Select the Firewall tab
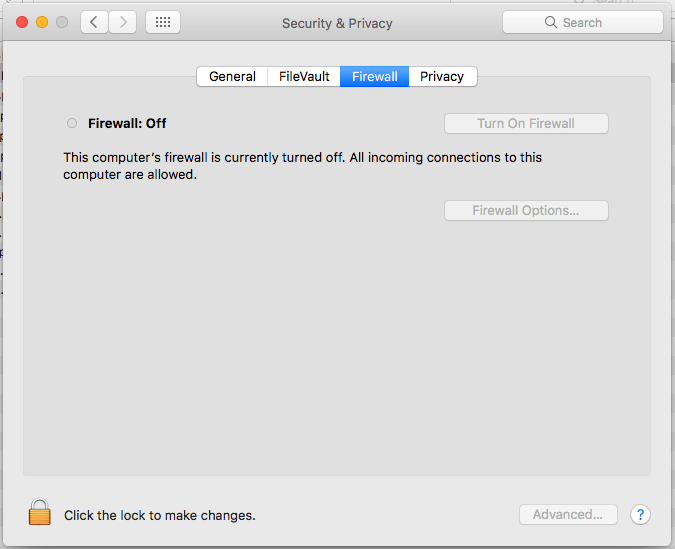The height and width of the screenshot is (549, 675). pos(374,77)
